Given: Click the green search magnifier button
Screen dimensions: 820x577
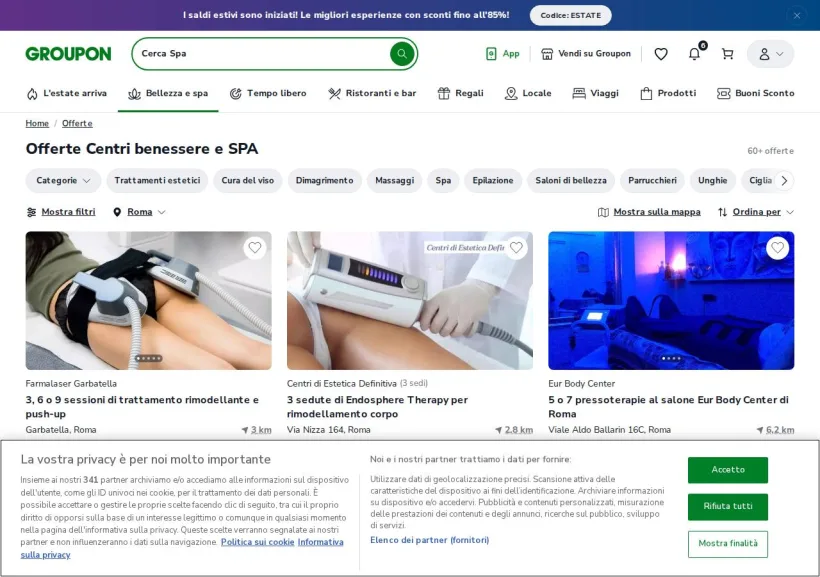Looking at the screenshot, I should pyautogui.click(x=402, y=53).
